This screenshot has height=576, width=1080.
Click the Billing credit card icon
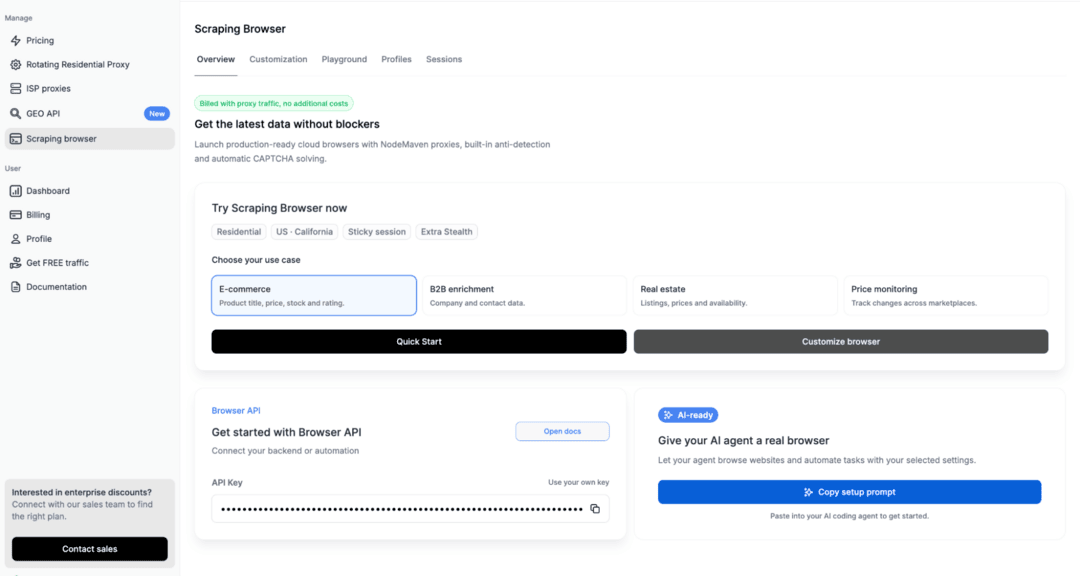[15, 215]
